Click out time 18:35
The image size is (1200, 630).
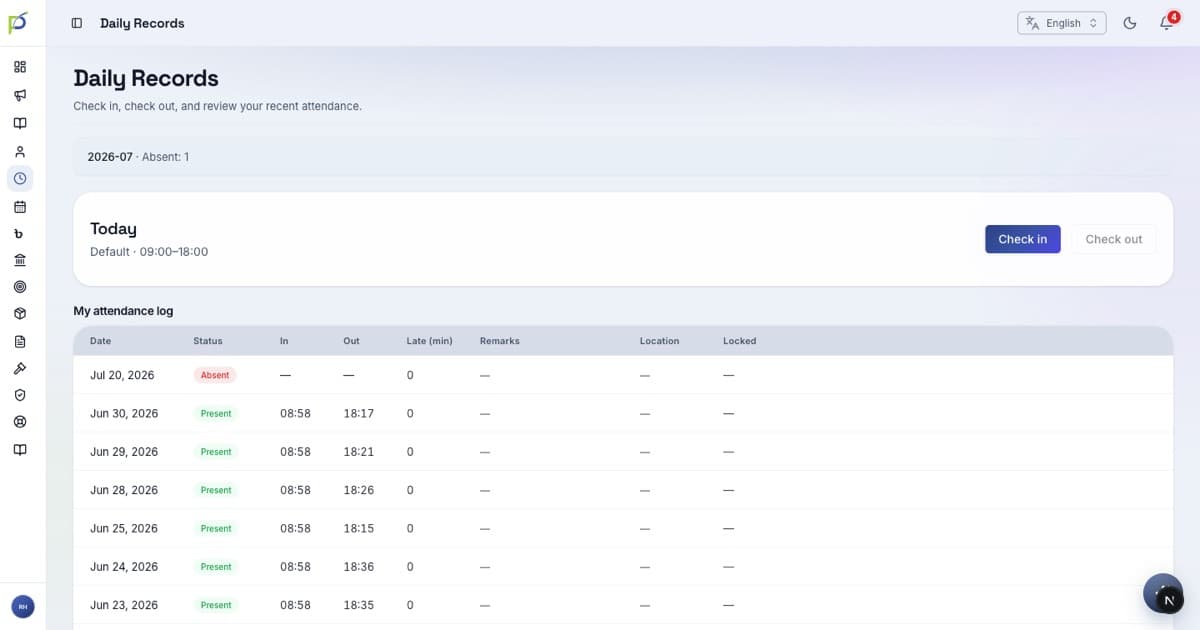point(358,605)
